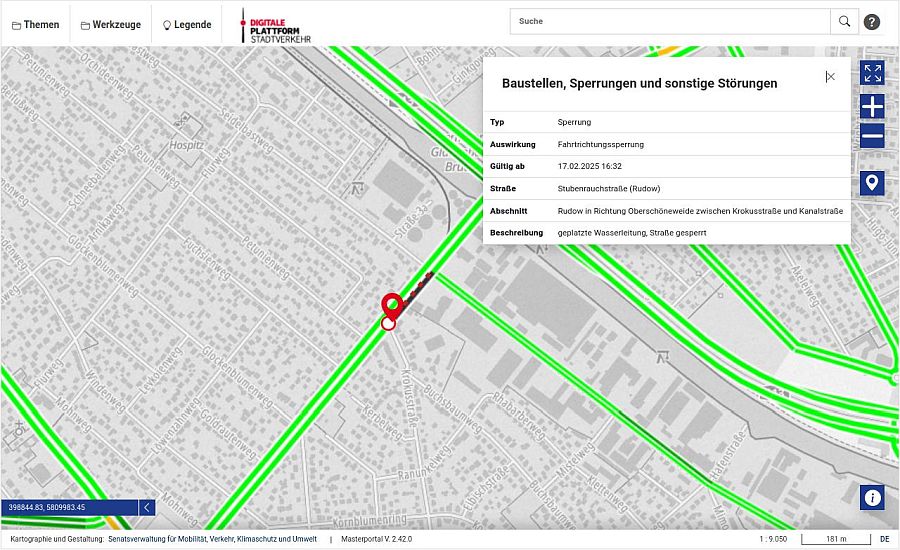Open the Themen menu
900x550 pixels.
tap(35, 24)
